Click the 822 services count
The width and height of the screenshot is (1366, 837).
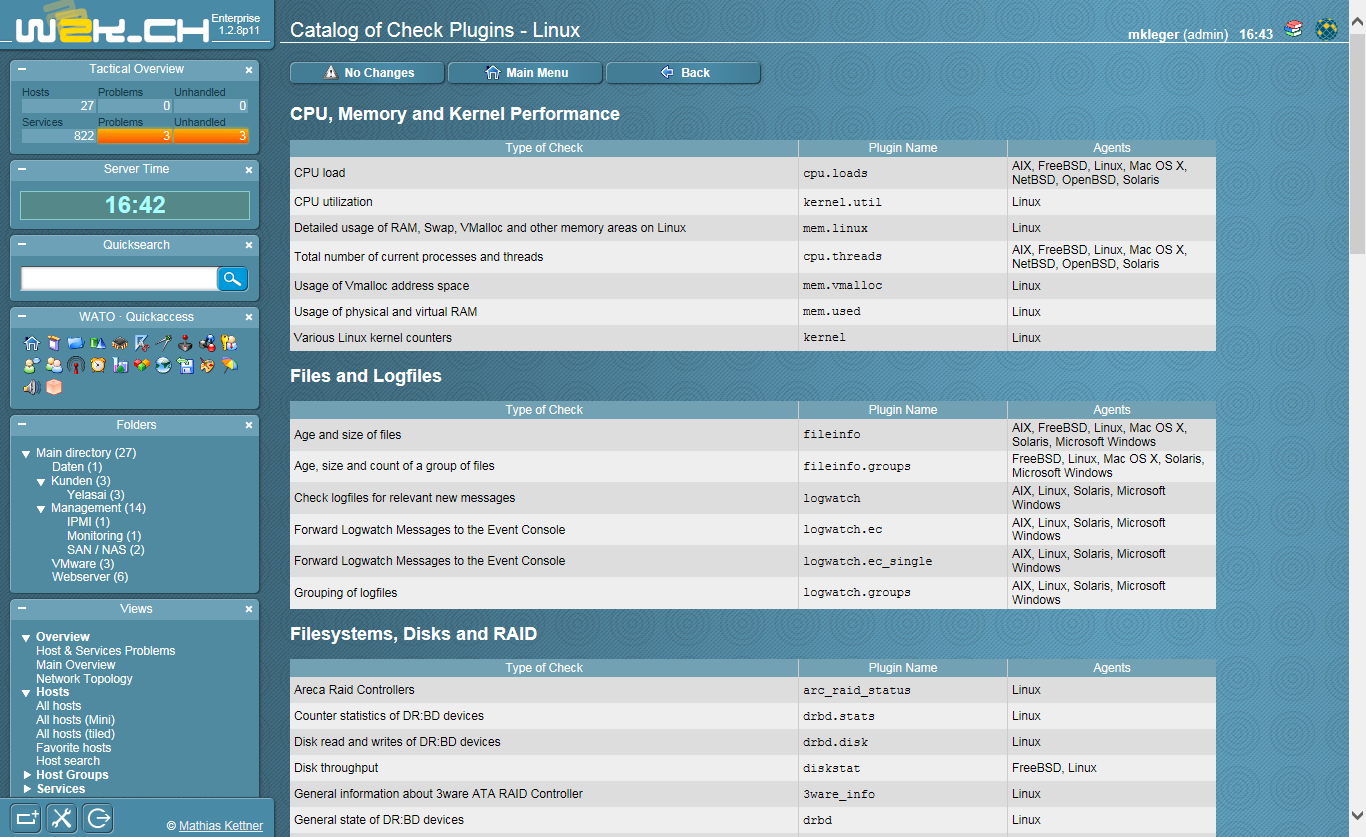coord(59,136)
